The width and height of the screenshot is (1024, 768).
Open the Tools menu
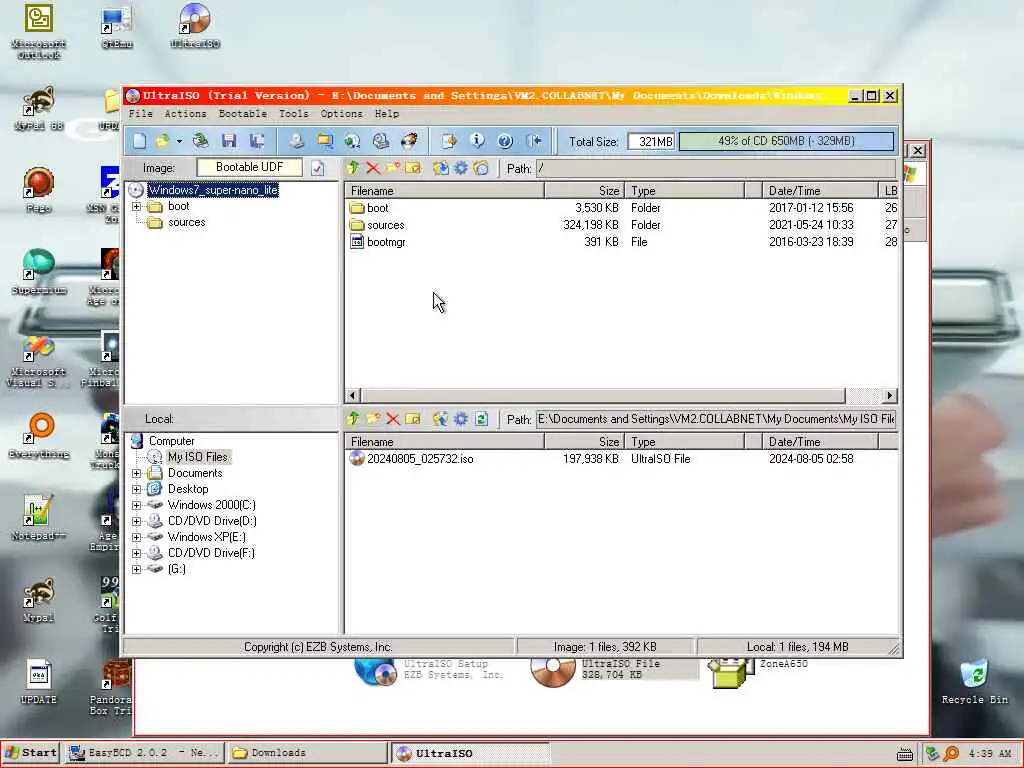click(294, 114)
